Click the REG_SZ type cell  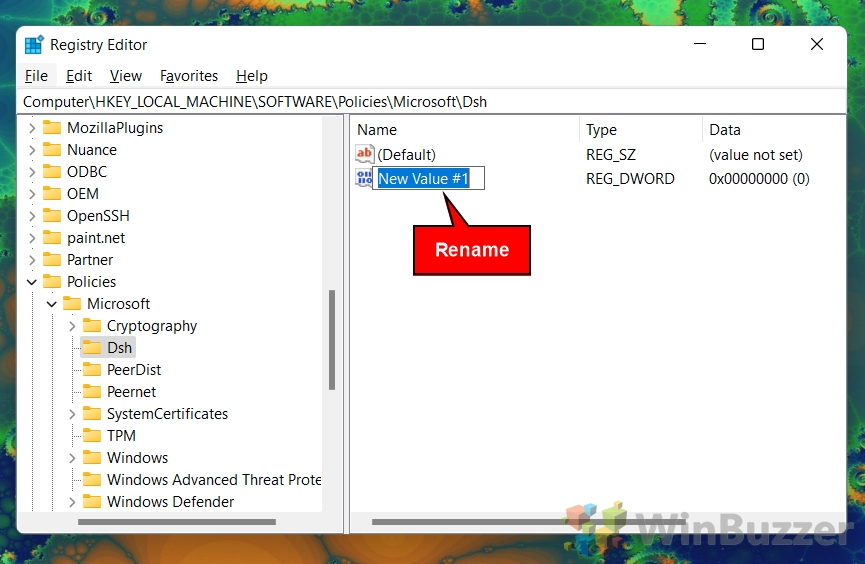click(x=611, y=155)
